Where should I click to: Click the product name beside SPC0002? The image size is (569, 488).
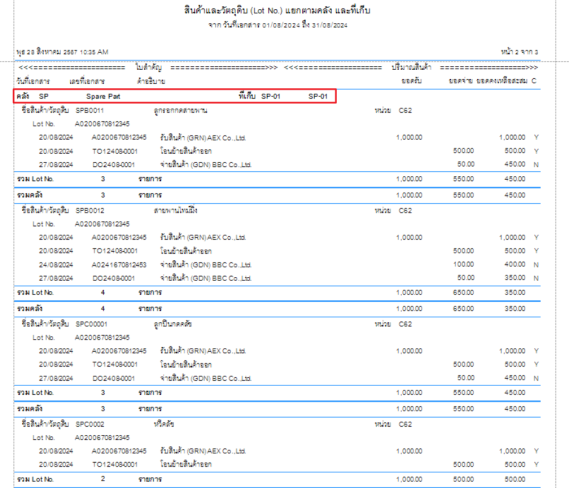click(164, 424)
